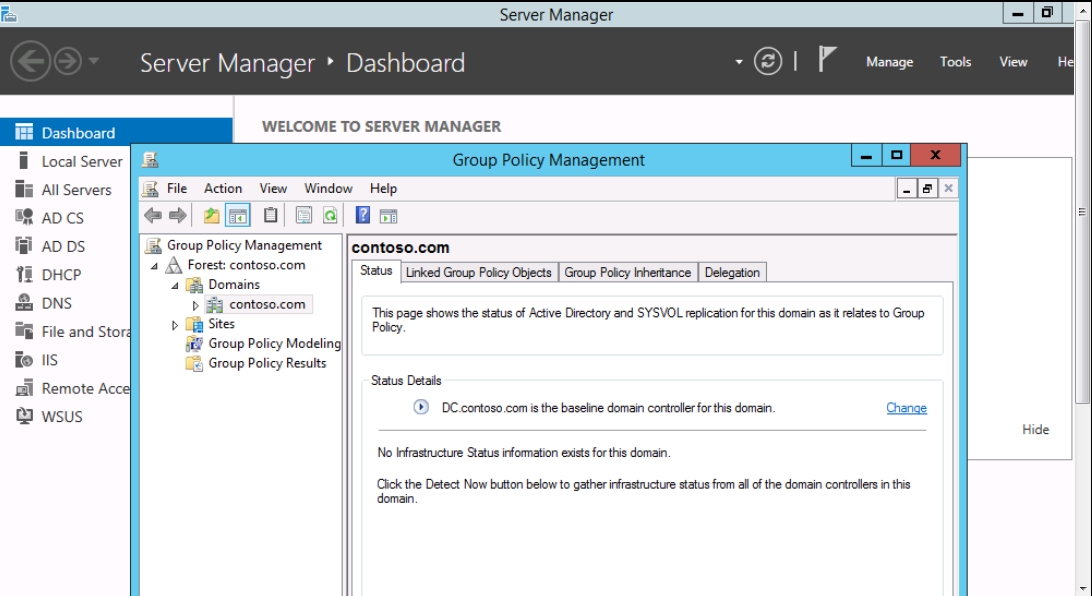Click the green Refresh icon in GPM toolbar
This screenshot has width=1092, height=596.
[x=330, y=216]
